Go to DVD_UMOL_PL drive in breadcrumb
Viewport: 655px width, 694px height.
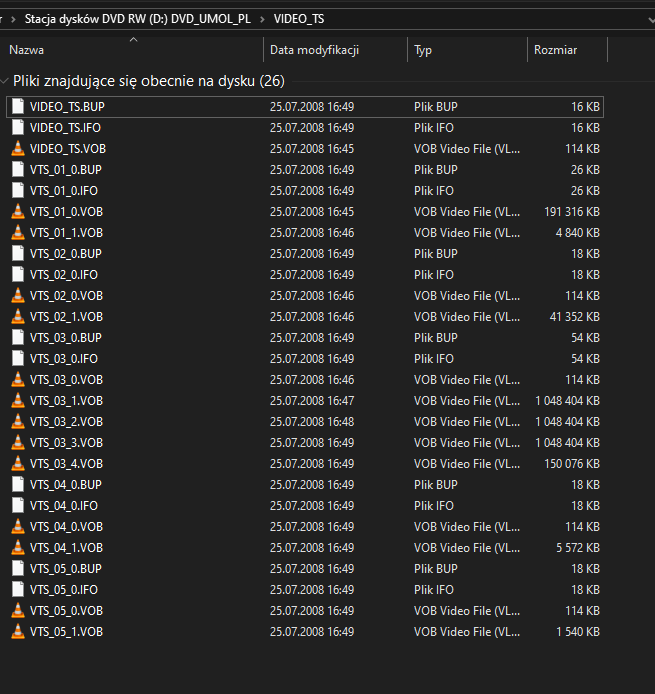click(138, 19)
